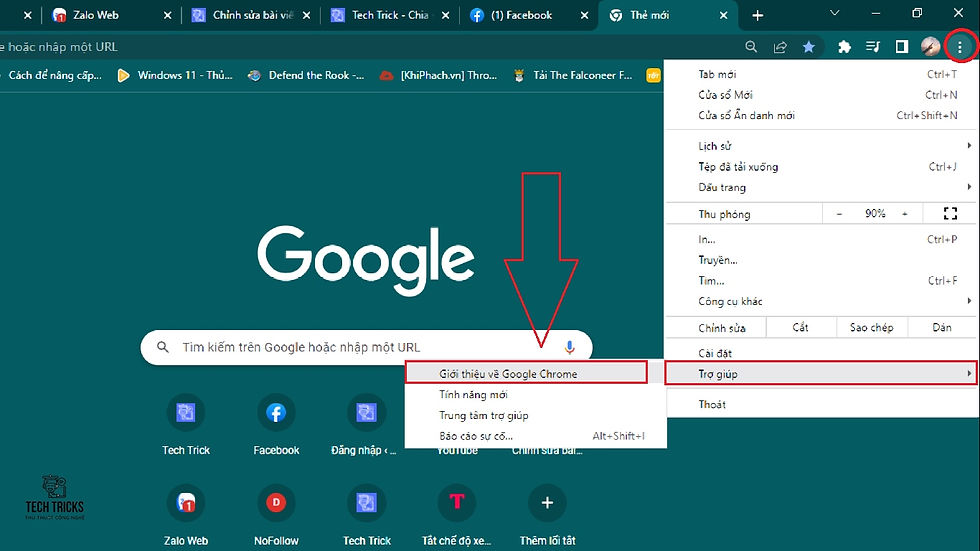Image resolution: width=980 pixels, height=551 pixels.
Task: Select Giới thiệu về Google Chrome
Action: click(x=526, y=374)
